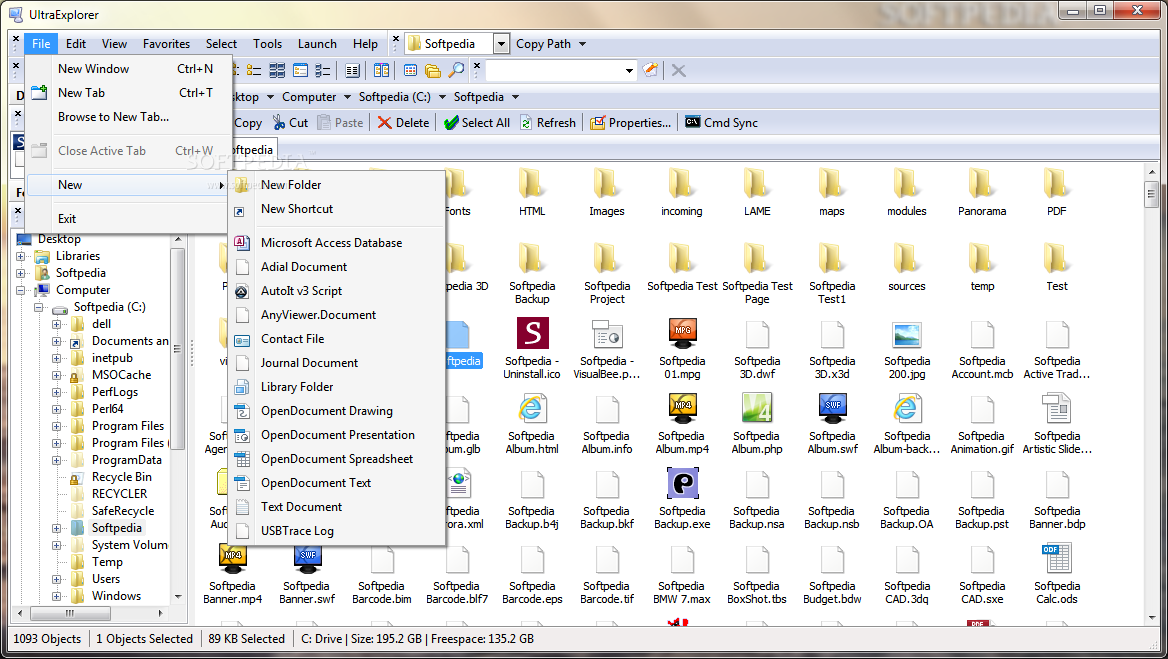This screenshot has height=659, width=1168.
Task: Select Softpedia VisualBee file icon
Action: pos(607,334)
